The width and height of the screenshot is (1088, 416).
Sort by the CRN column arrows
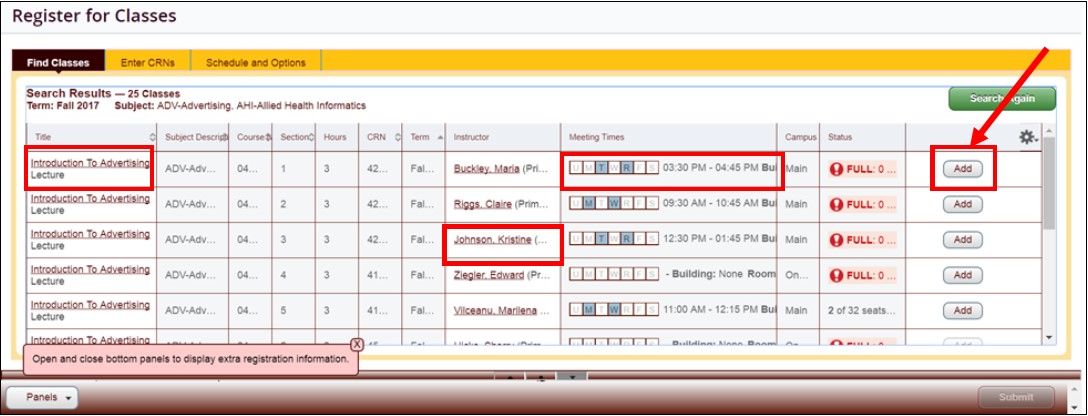[x=398, y=137]
